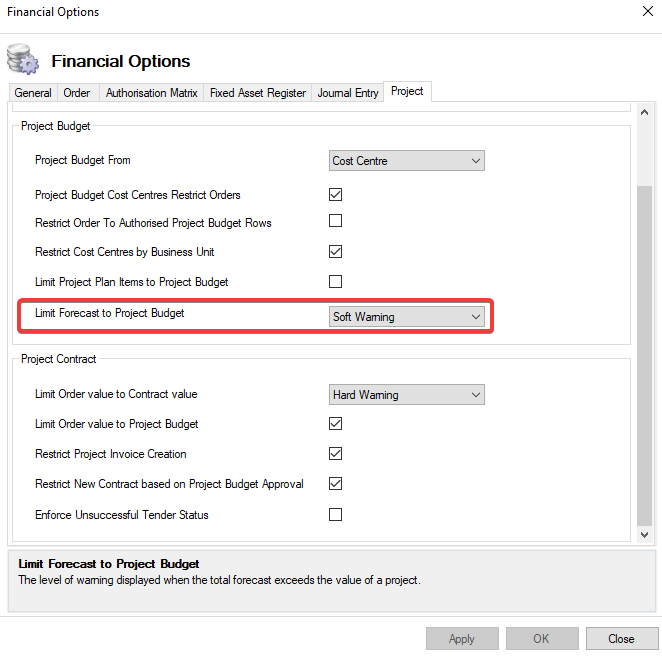
Task: Go to the Fixed Asset Register tab
Action: pyautogui.click(x=258, y=93)
